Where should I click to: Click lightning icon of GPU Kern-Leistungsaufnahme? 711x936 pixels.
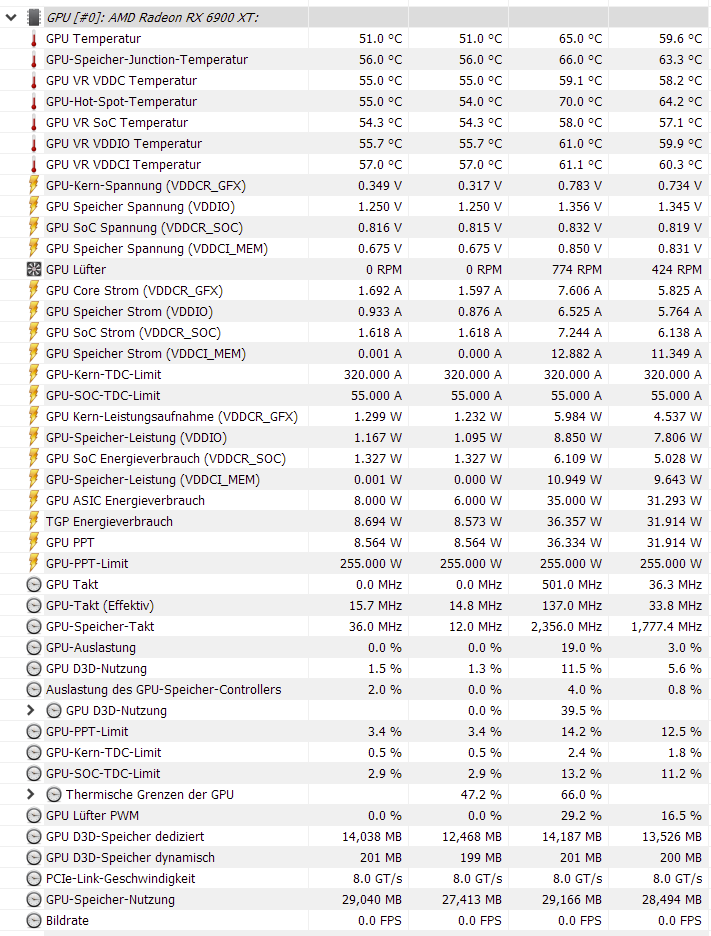[34, 417]
